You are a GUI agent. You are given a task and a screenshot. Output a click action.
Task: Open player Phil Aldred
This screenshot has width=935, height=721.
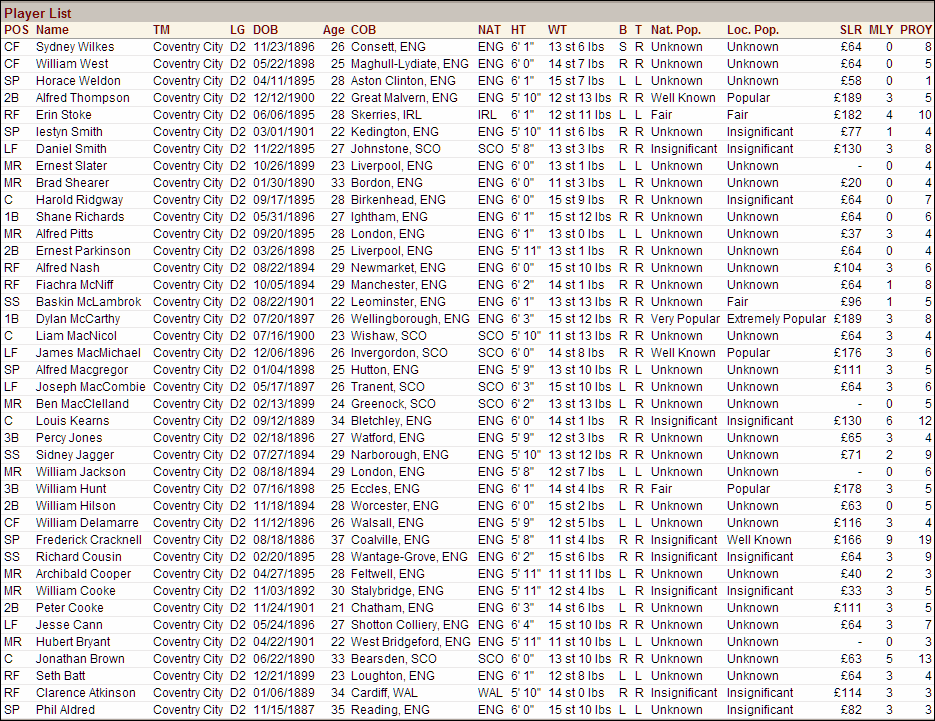[65, 710]
